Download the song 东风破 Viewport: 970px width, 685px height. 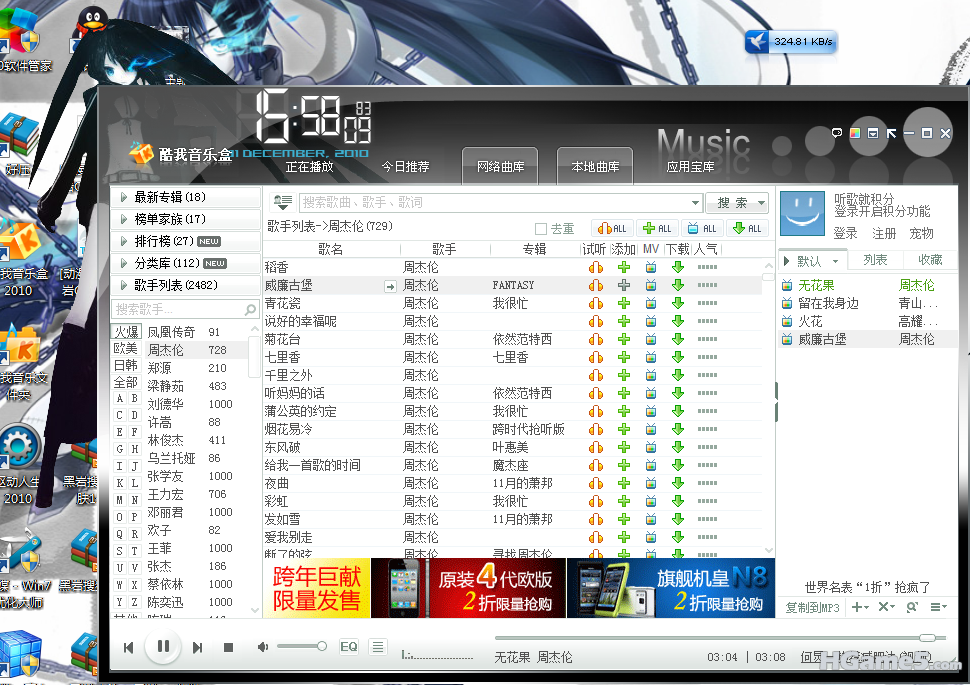[x=678, y=447]
